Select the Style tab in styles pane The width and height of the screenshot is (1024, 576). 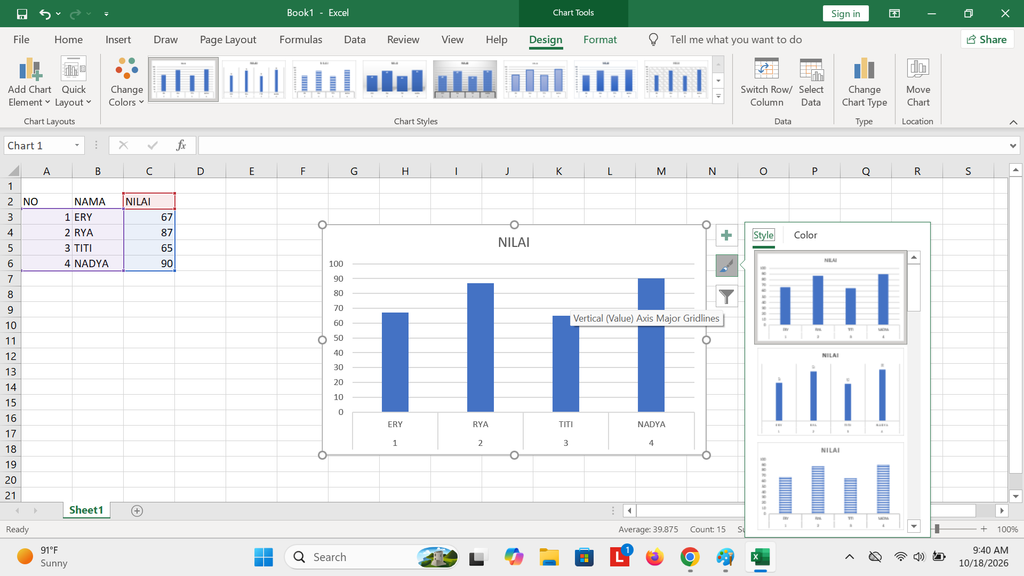pyautogui.click(x=763, y=235)
